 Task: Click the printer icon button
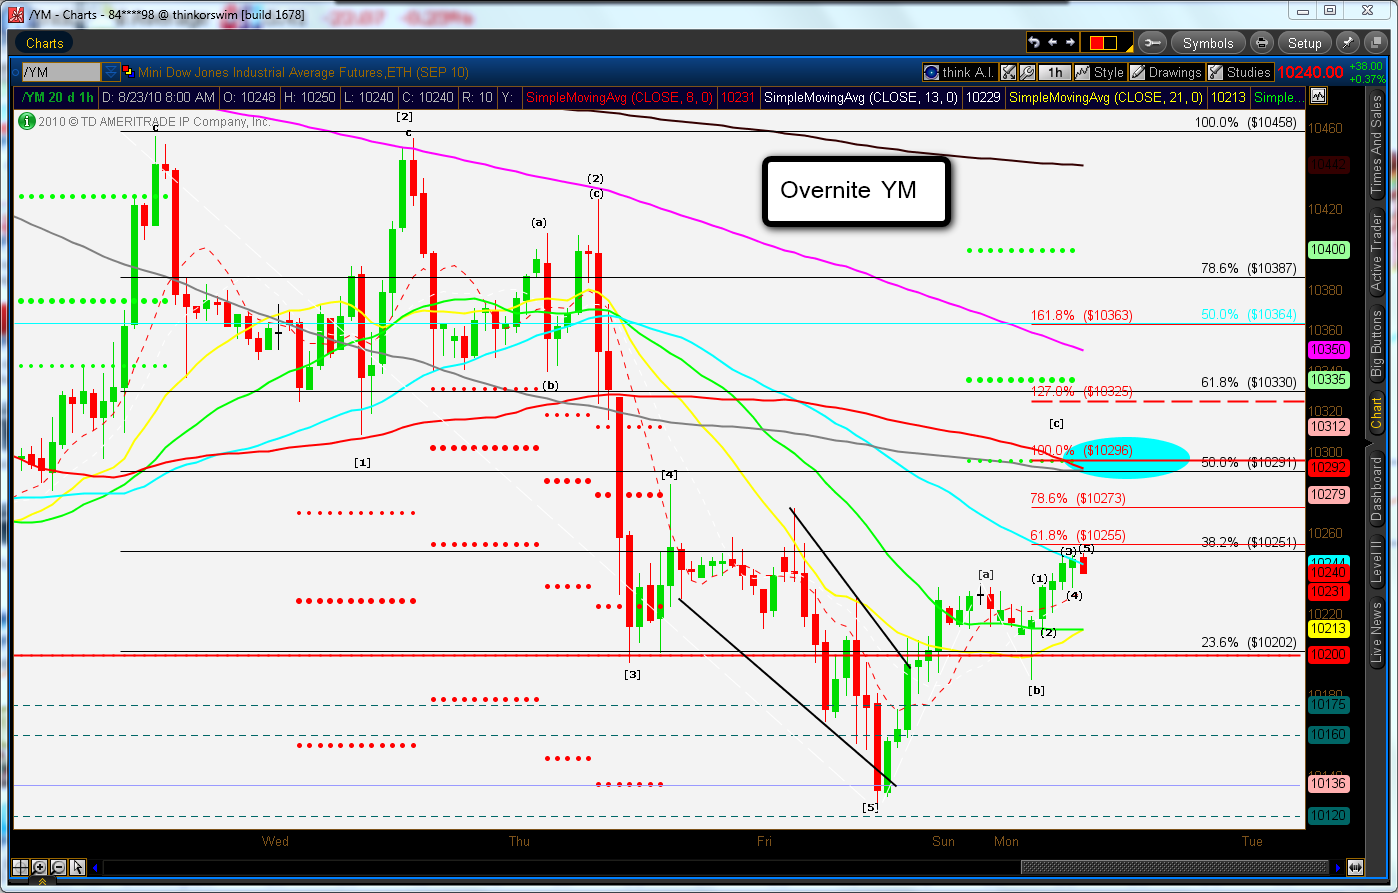pos(1262,43)
